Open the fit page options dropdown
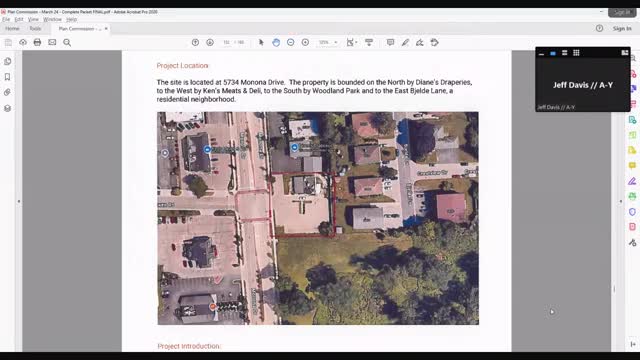640x360 pixels. point(351,42)
